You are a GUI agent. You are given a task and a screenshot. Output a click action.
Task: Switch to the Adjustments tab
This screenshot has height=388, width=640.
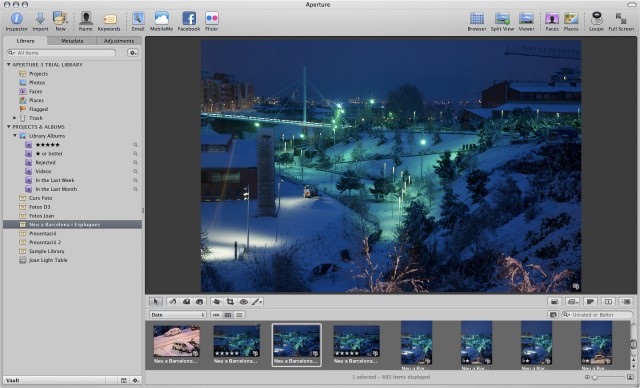pos(119,41)
